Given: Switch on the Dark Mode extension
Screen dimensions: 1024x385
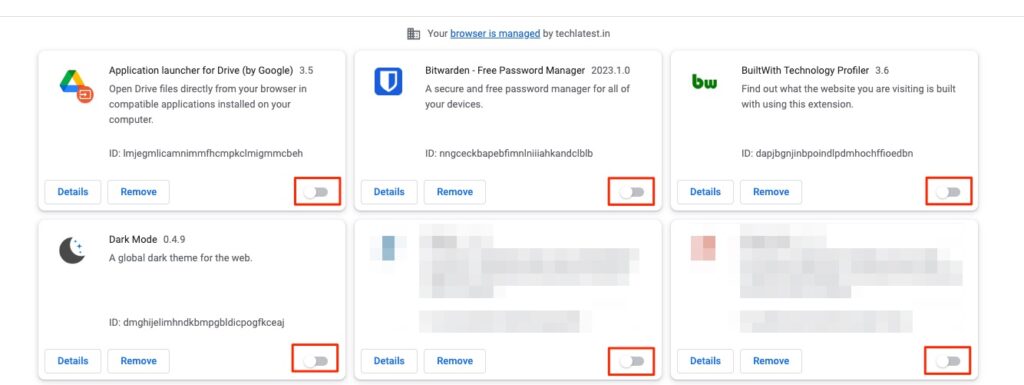Looking at the screenshot, I should click(x=316, y=361).
